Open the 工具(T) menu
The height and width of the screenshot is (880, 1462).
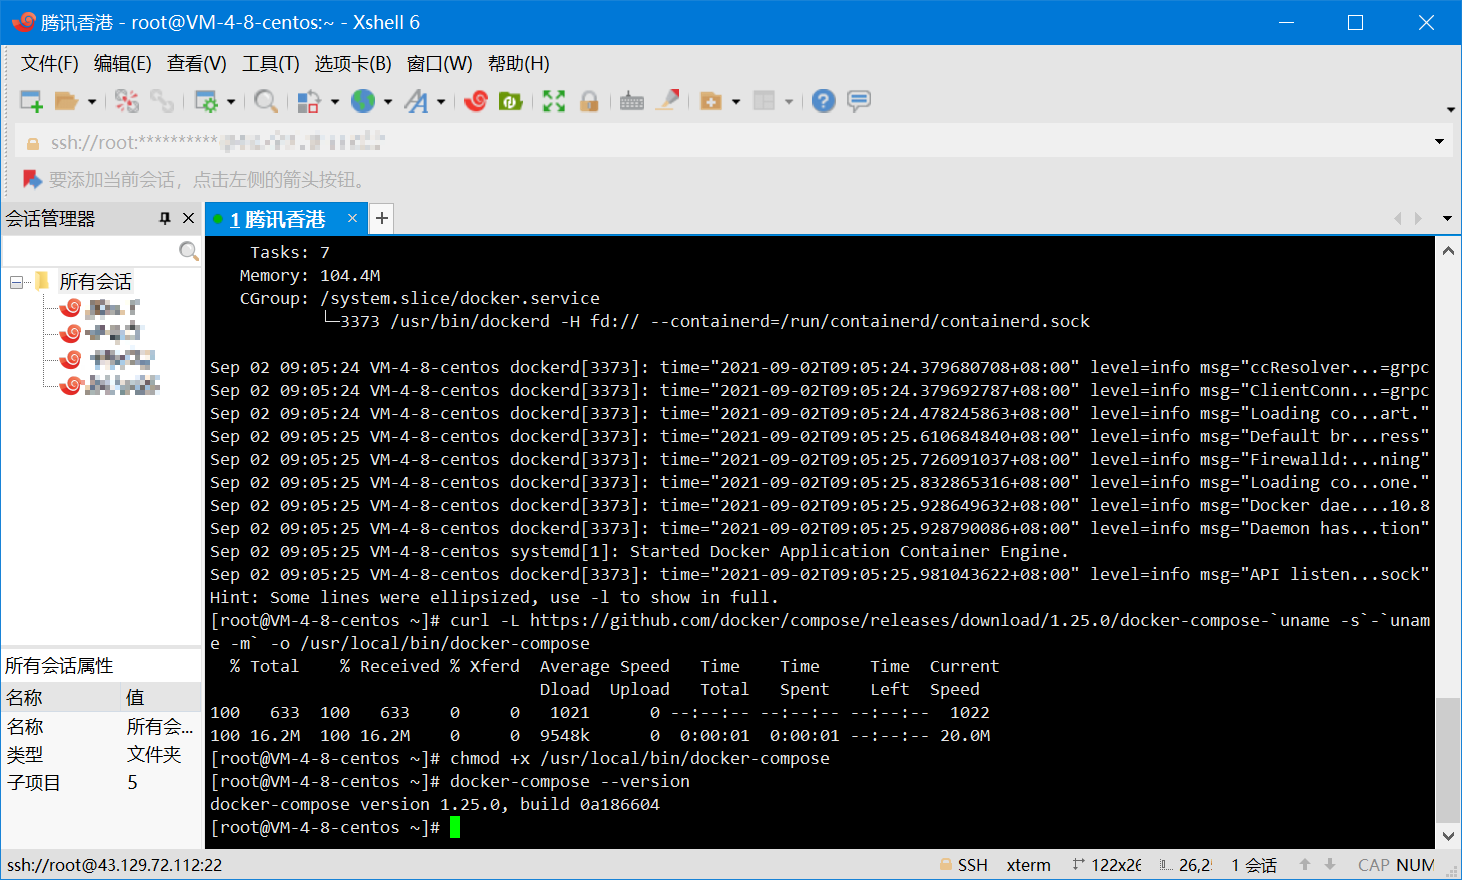click(x=271, y=64)
